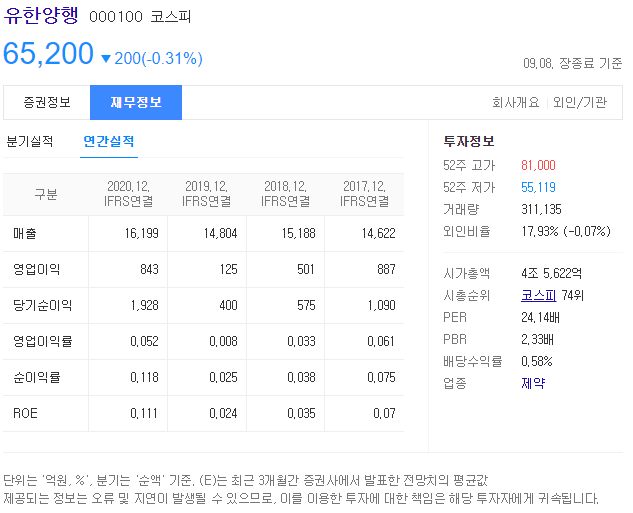Viewport: 633px width, 513px height.
Task: Click the current price 65,200
Action: [x=48, y=53]
